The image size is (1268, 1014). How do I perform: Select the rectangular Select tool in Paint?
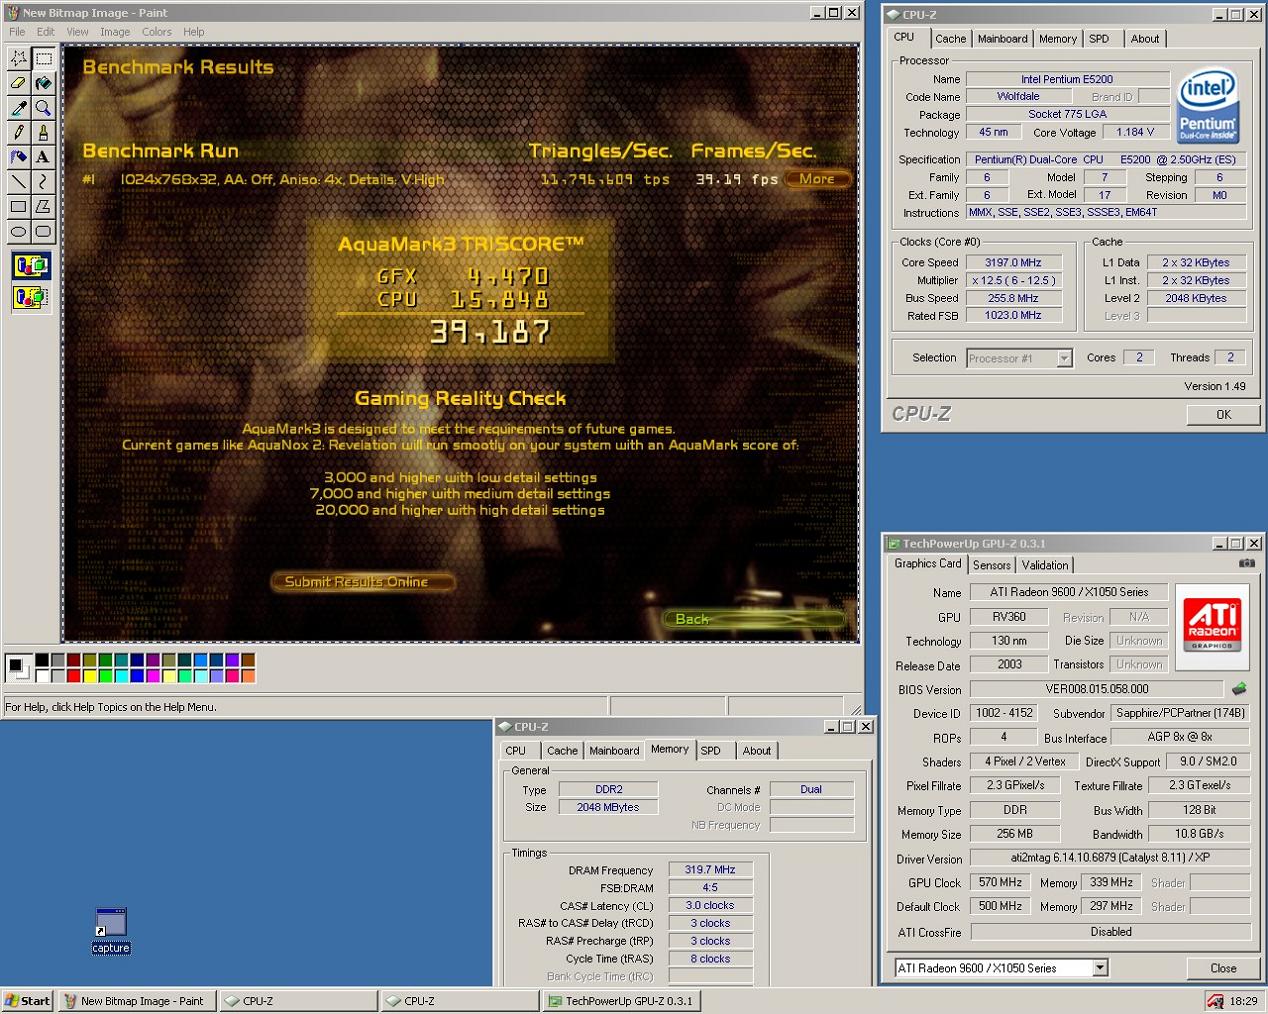(x=43, y=59)
